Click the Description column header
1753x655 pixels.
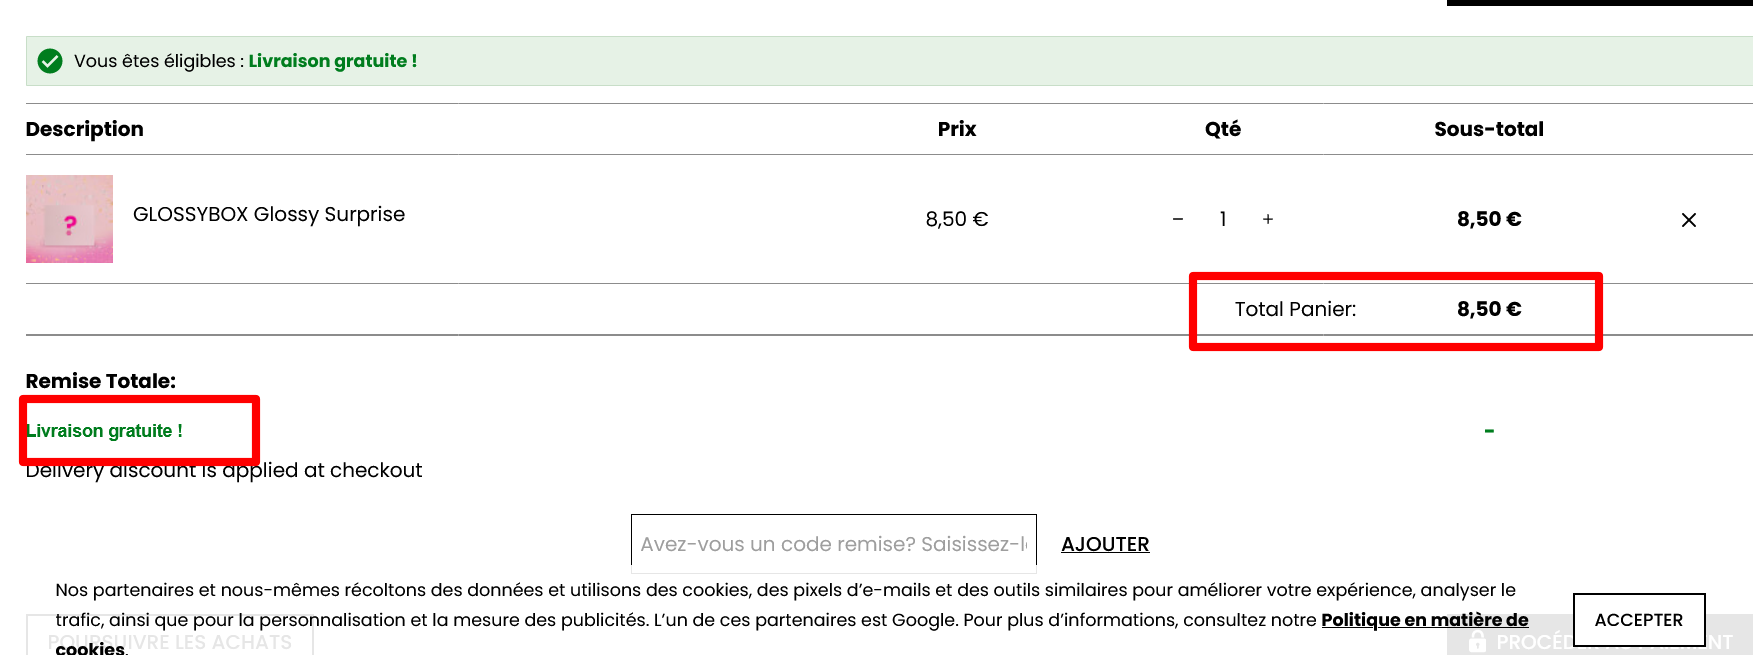coord(85,129)
